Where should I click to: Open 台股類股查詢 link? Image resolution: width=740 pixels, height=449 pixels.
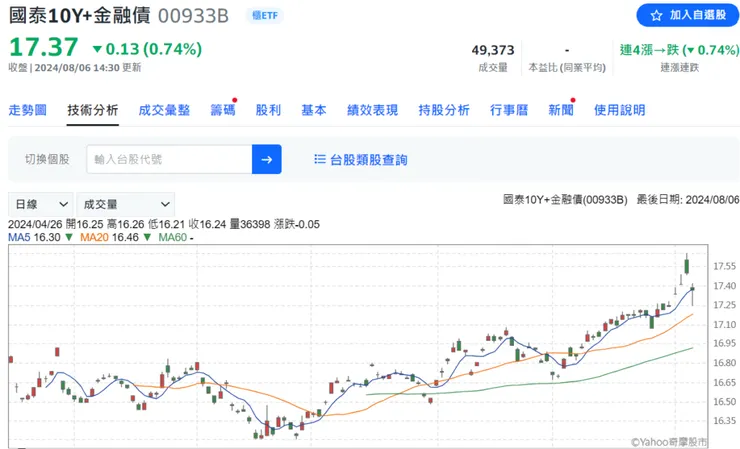tap(369, 160)
